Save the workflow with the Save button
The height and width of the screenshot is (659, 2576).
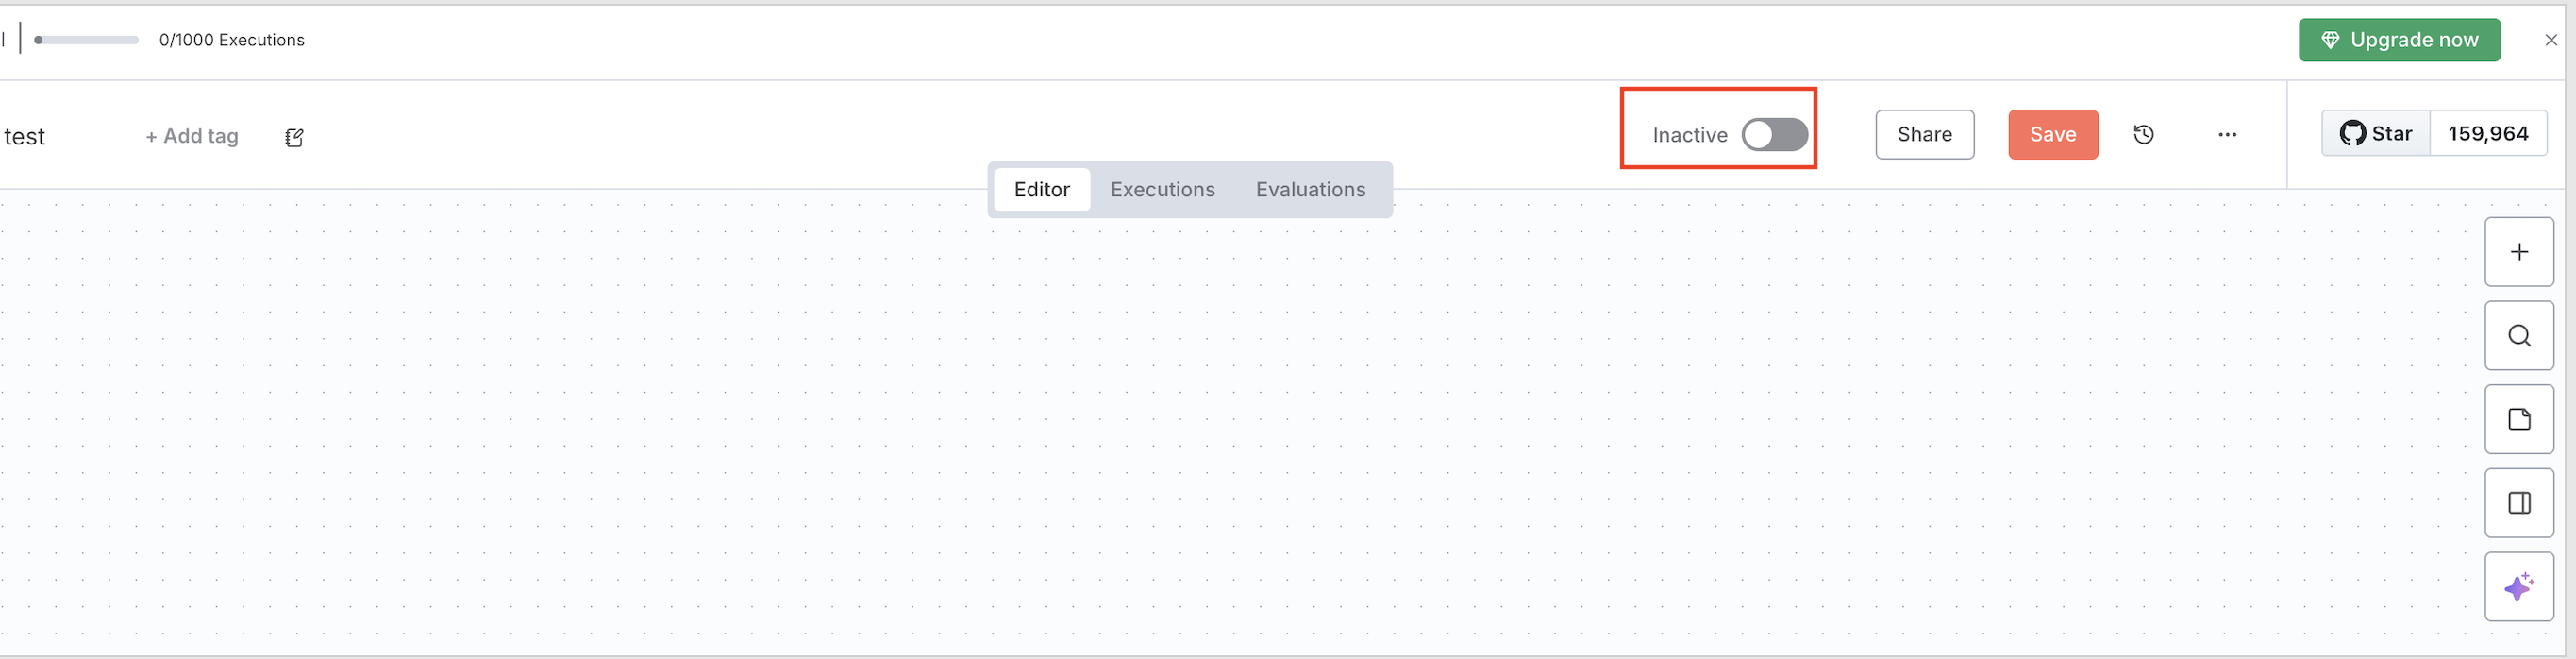[x=2052, y=135]
